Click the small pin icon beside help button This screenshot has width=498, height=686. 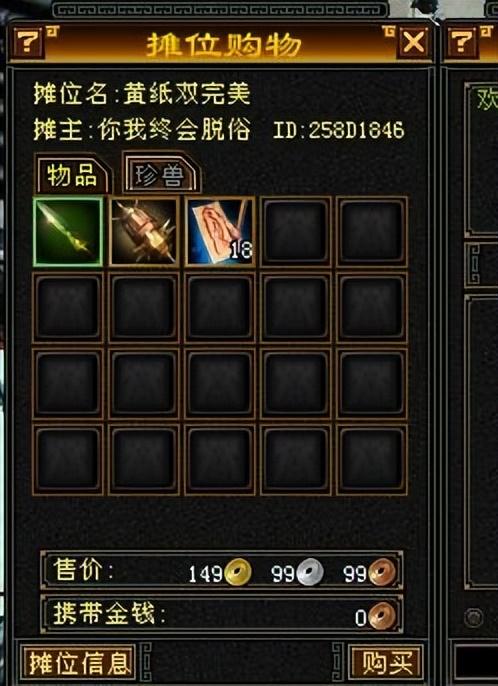tap(53, 32)
